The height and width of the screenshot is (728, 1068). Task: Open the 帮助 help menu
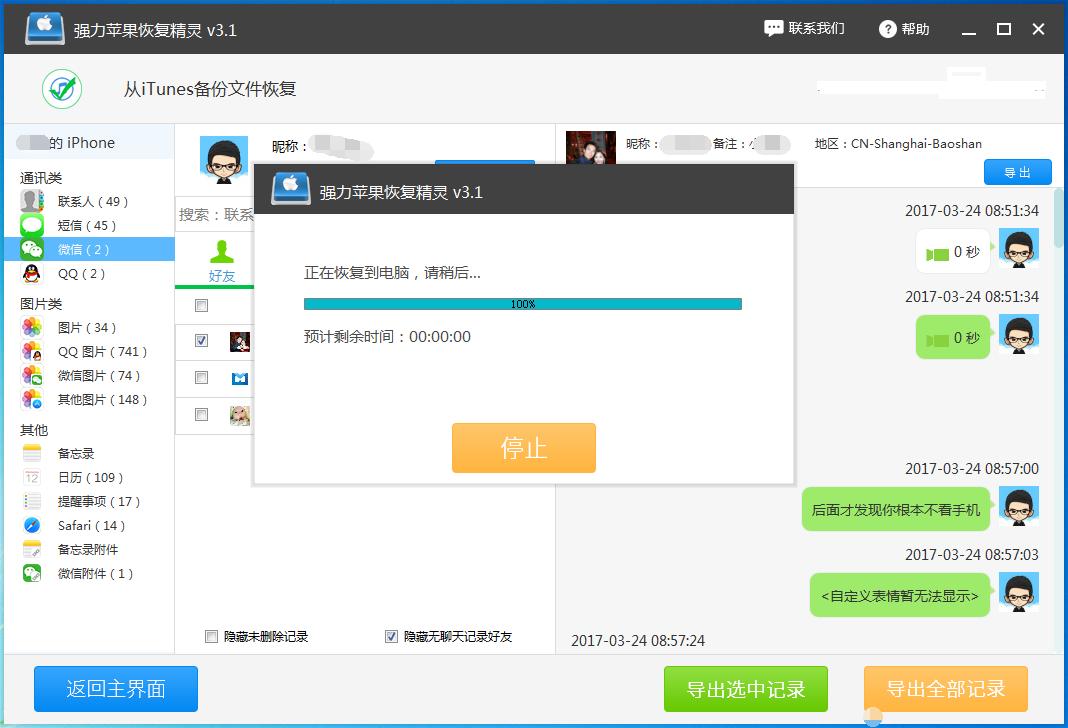coord(902,28)
